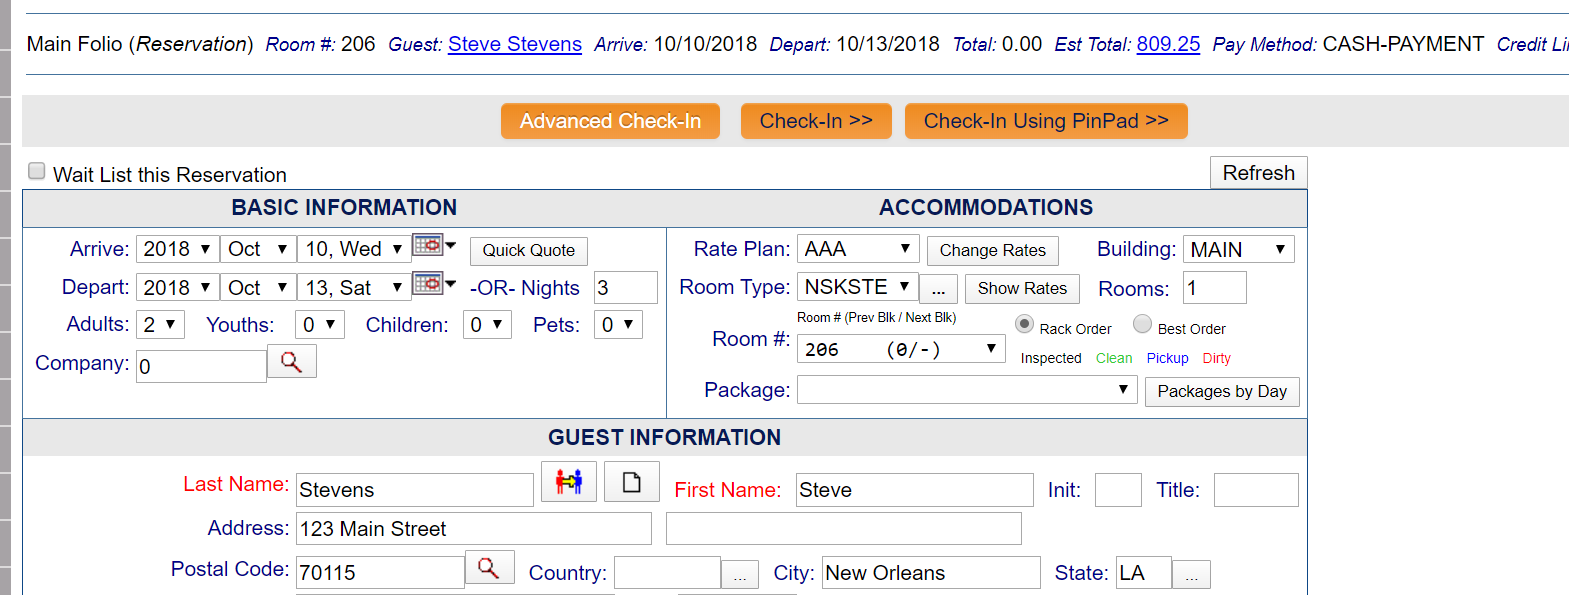Open the Steve Stevens guest link
Viewport: 1569px width, 595px height.
(515, 44)
